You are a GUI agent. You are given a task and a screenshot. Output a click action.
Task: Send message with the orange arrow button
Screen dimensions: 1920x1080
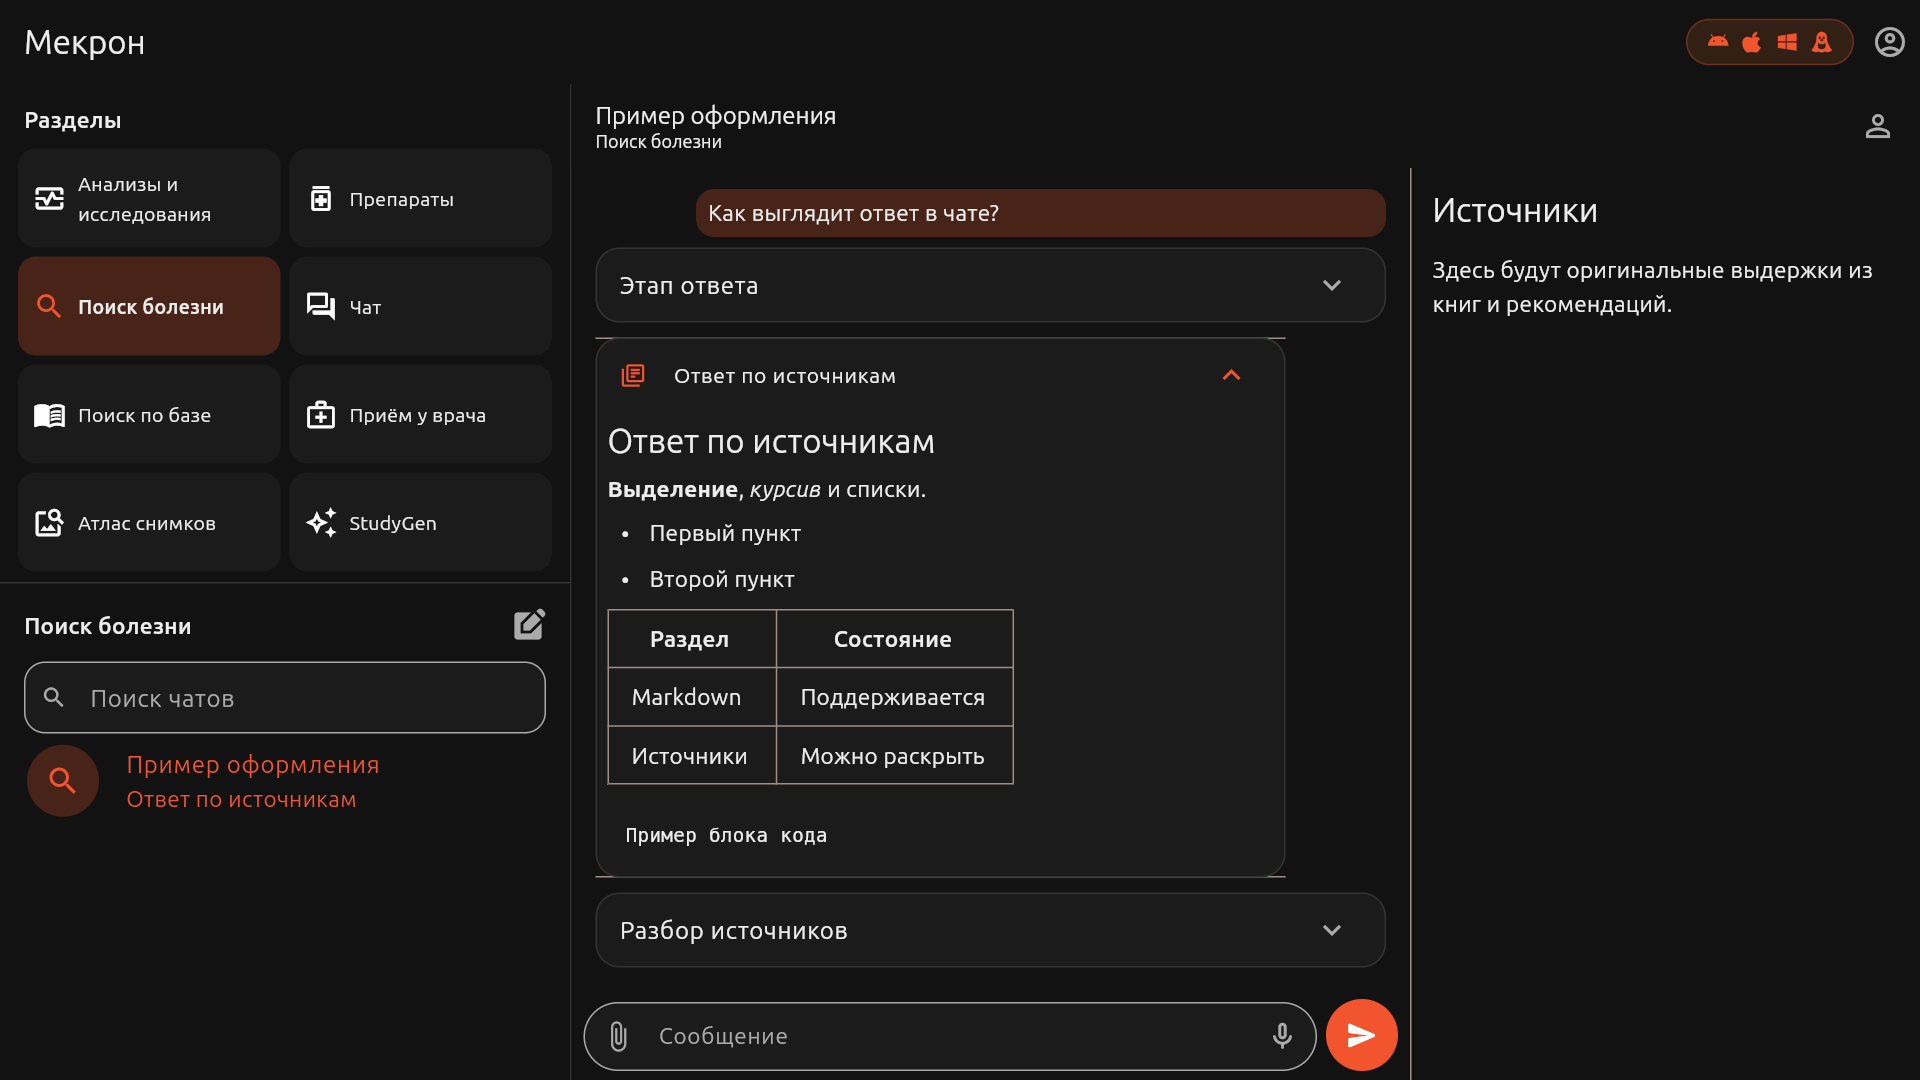click(1361, 1035)
